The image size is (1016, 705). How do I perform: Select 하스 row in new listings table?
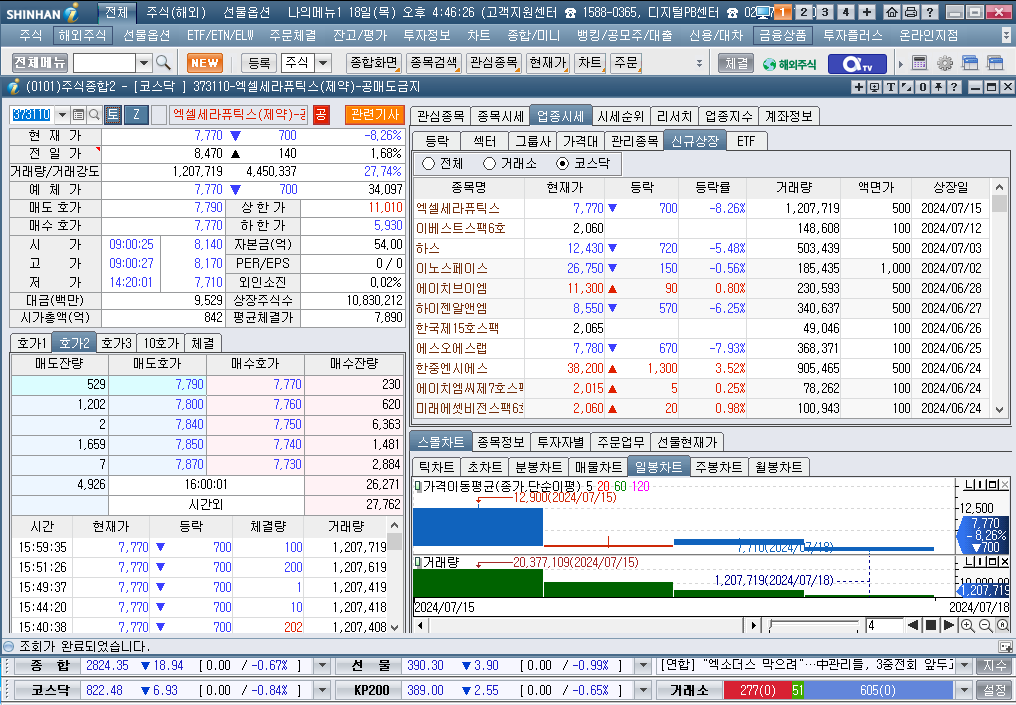pos(701,248)
